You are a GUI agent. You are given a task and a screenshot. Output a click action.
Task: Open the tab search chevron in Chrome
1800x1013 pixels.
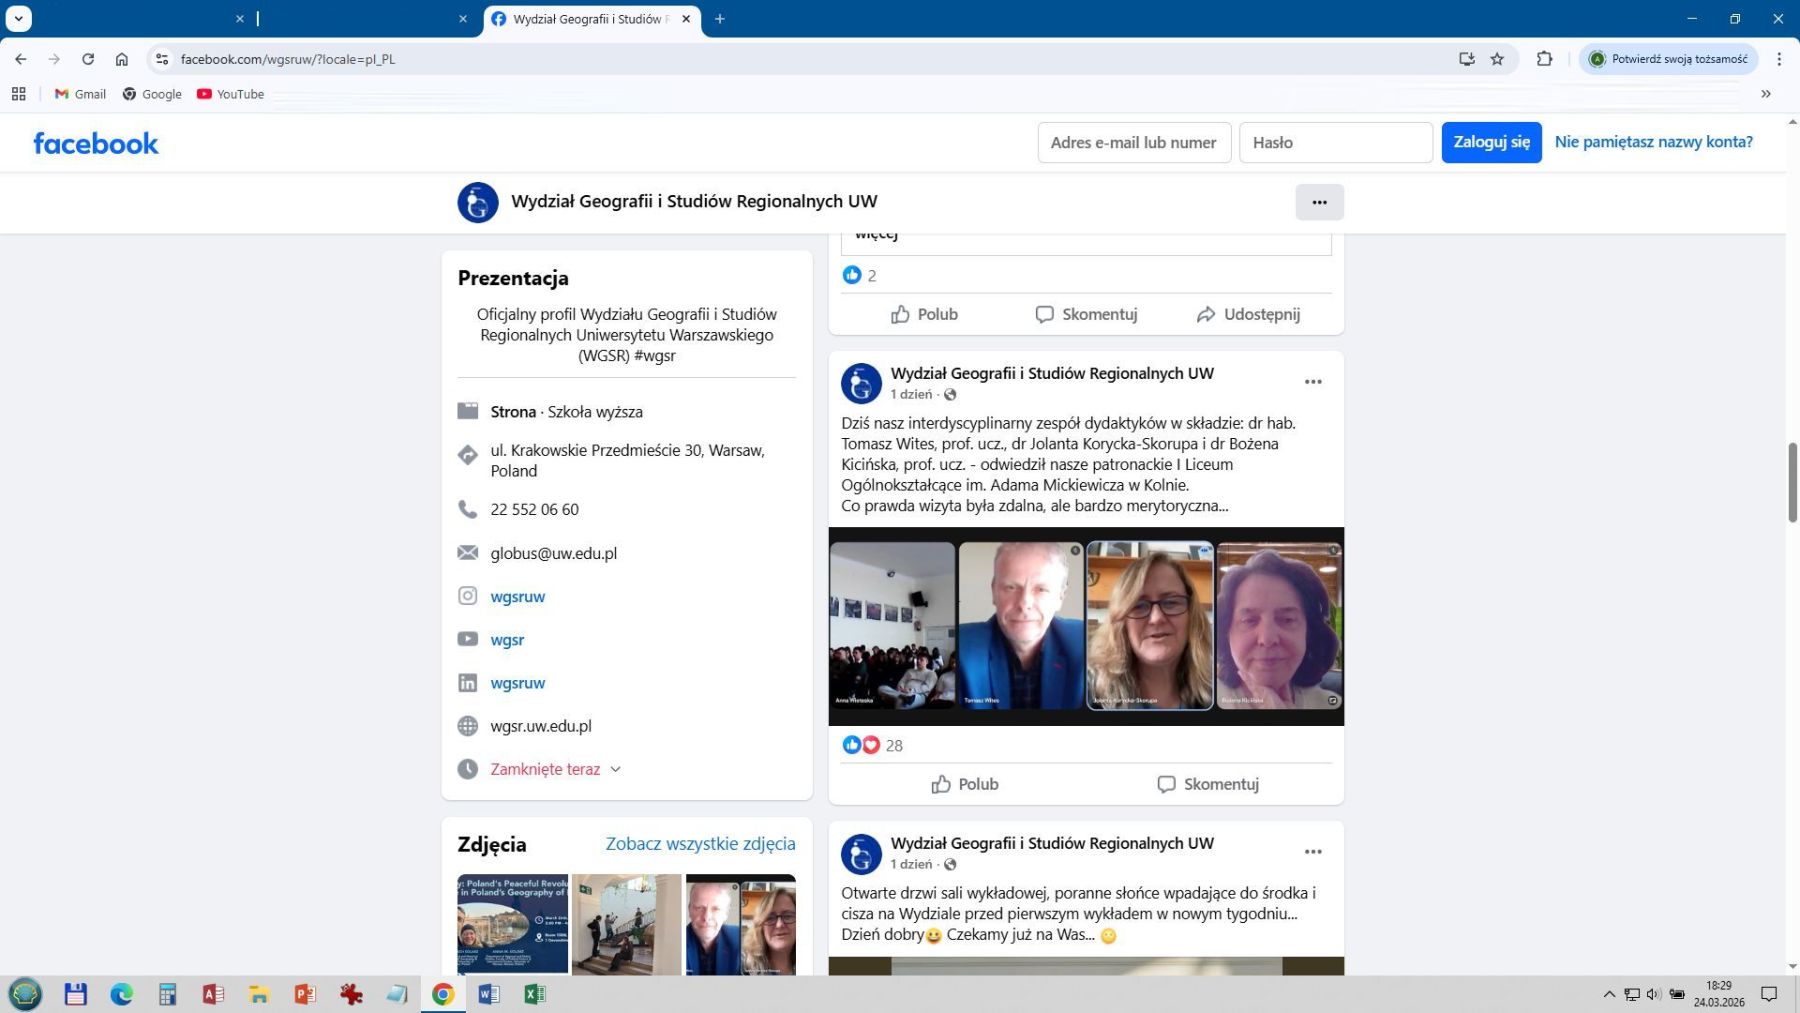click(x=18, y=18)
